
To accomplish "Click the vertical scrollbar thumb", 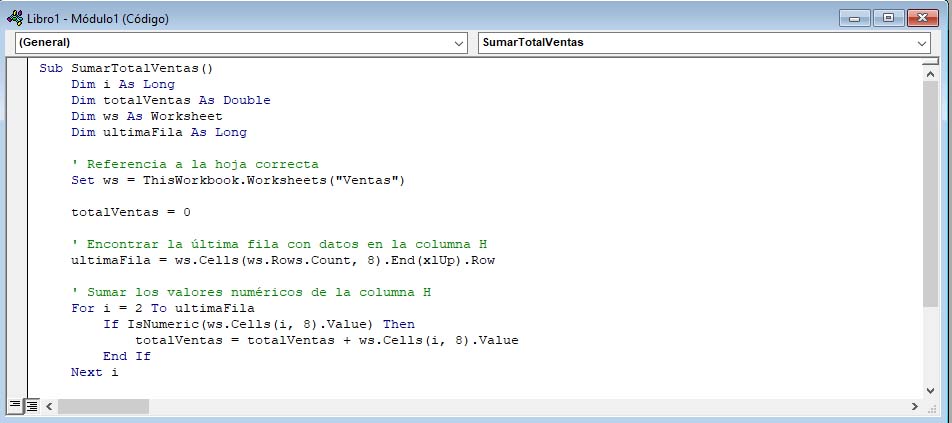I will (x=930, y=194).
